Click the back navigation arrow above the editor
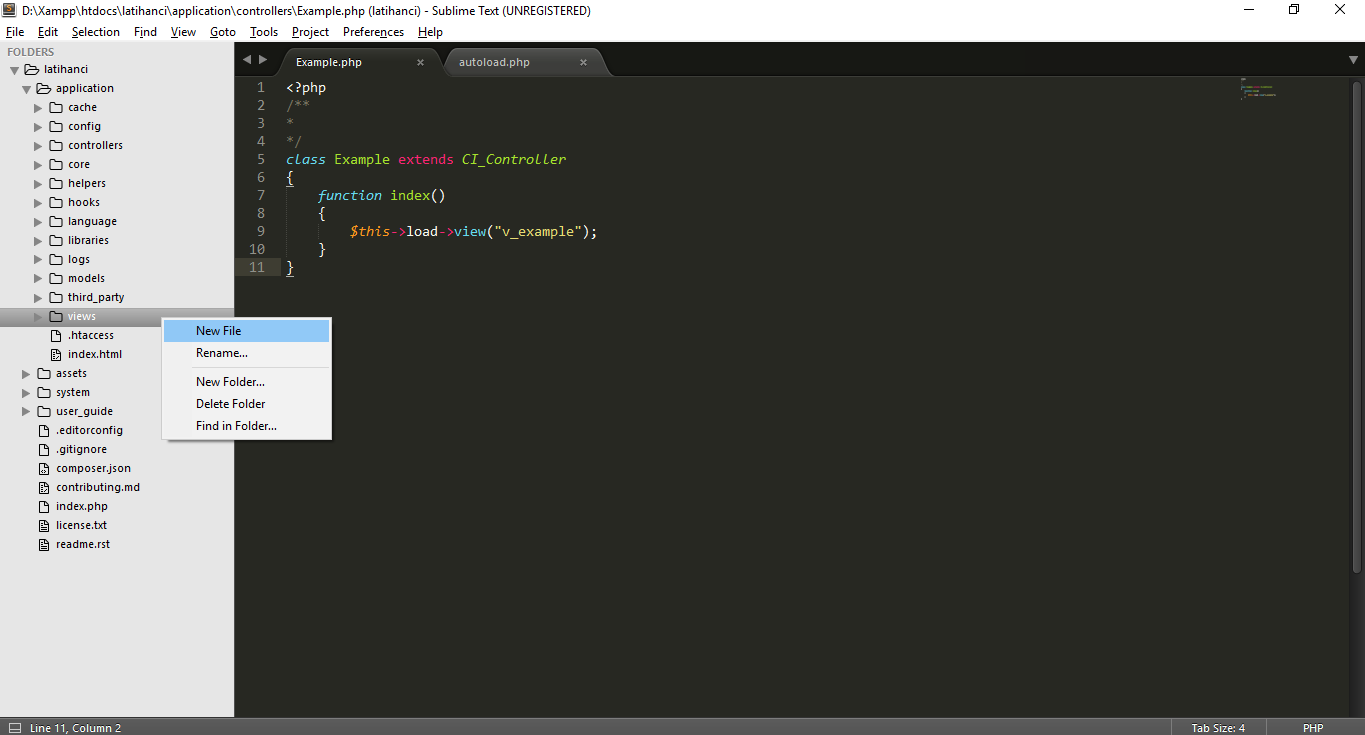This screenshot has height=735, width=1365. 246,59
